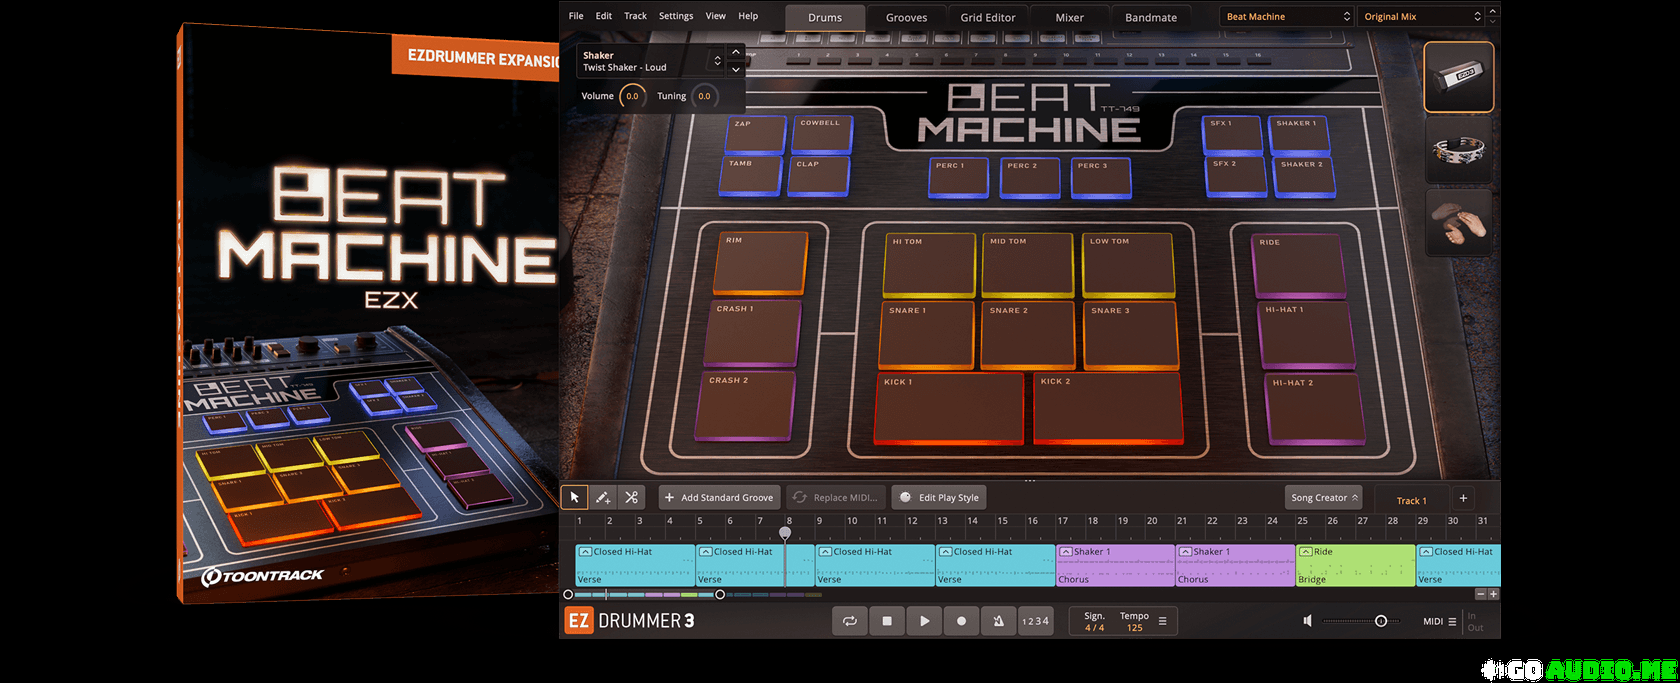Add a new track with plus icon

tap(1463, 498)
